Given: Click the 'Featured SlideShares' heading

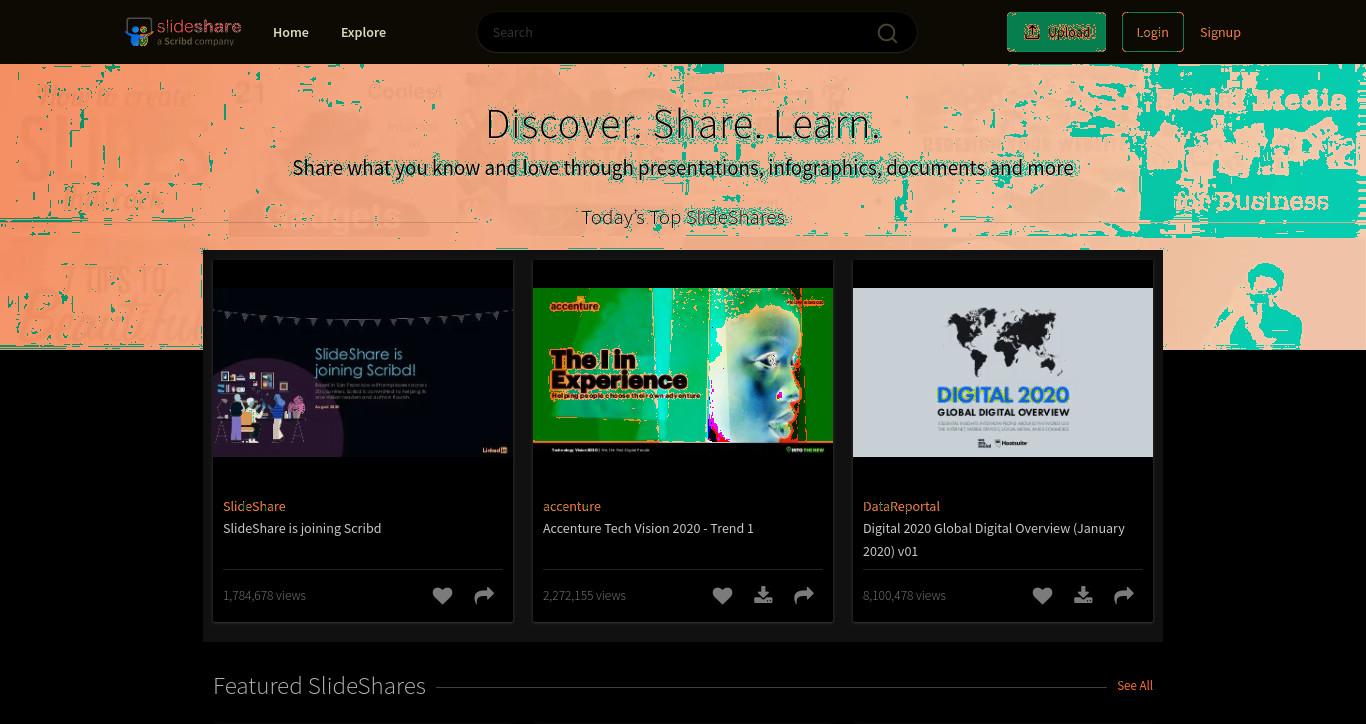Looking at the screenshot, I should [x=319, y=686].
